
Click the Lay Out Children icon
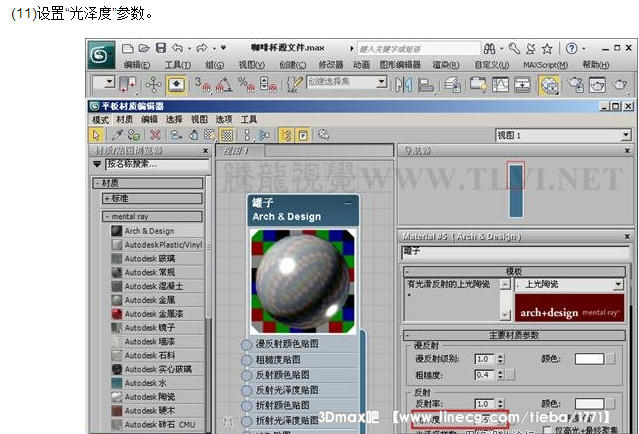tap(264, 135)
